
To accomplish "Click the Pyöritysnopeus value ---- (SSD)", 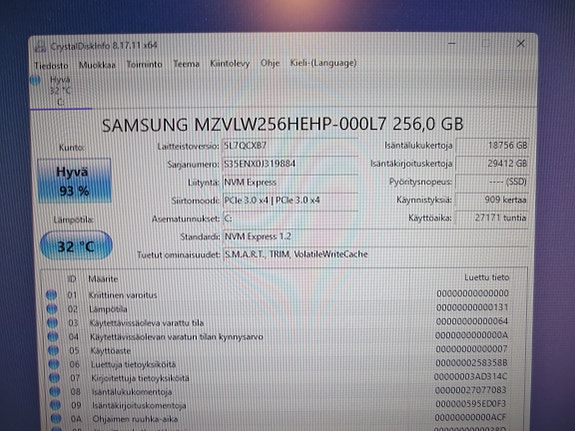I will pyautogui.click(x=492, y=182).
